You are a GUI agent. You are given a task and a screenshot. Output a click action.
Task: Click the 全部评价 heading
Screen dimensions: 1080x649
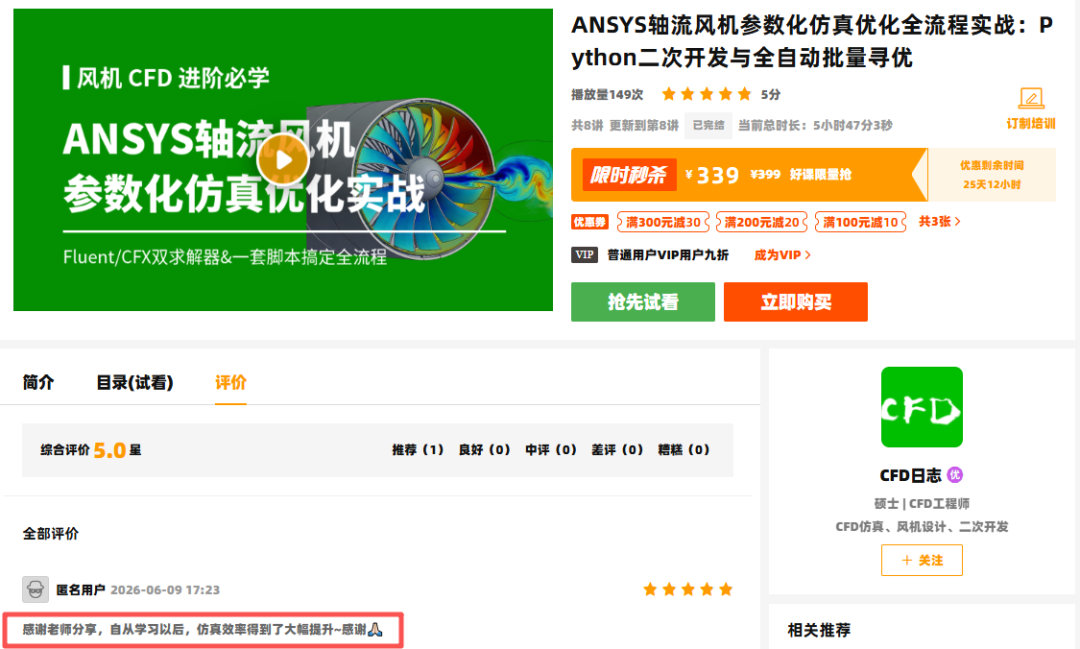(x=51, y=533)
